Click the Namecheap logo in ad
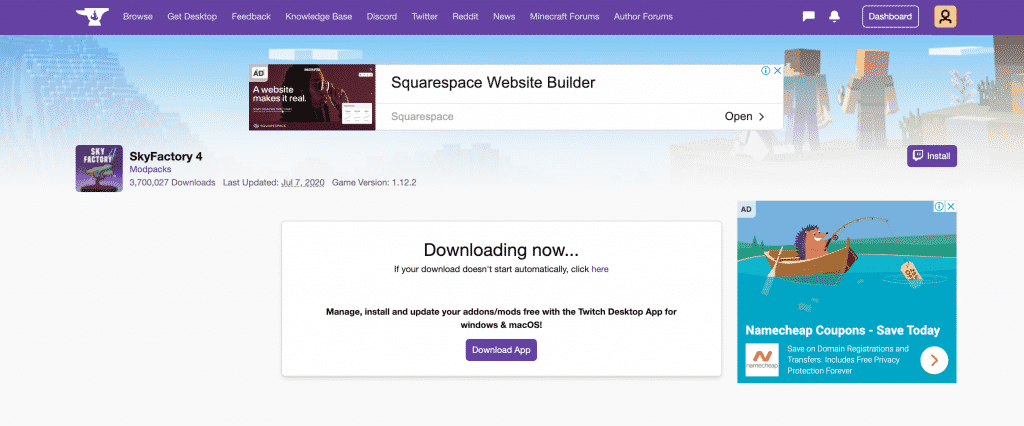The height and width of the screenshot is (426, 1024). click(761, 359)
